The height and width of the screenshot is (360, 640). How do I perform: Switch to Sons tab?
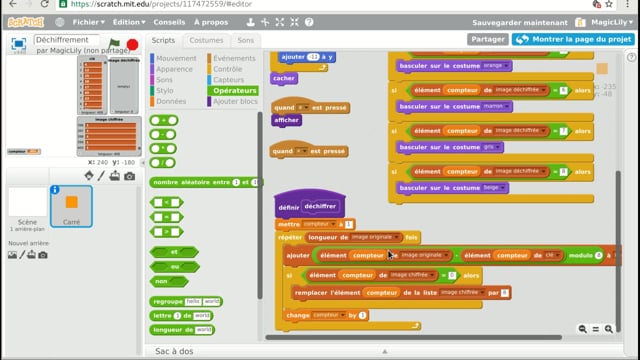[x=246, y=40]
